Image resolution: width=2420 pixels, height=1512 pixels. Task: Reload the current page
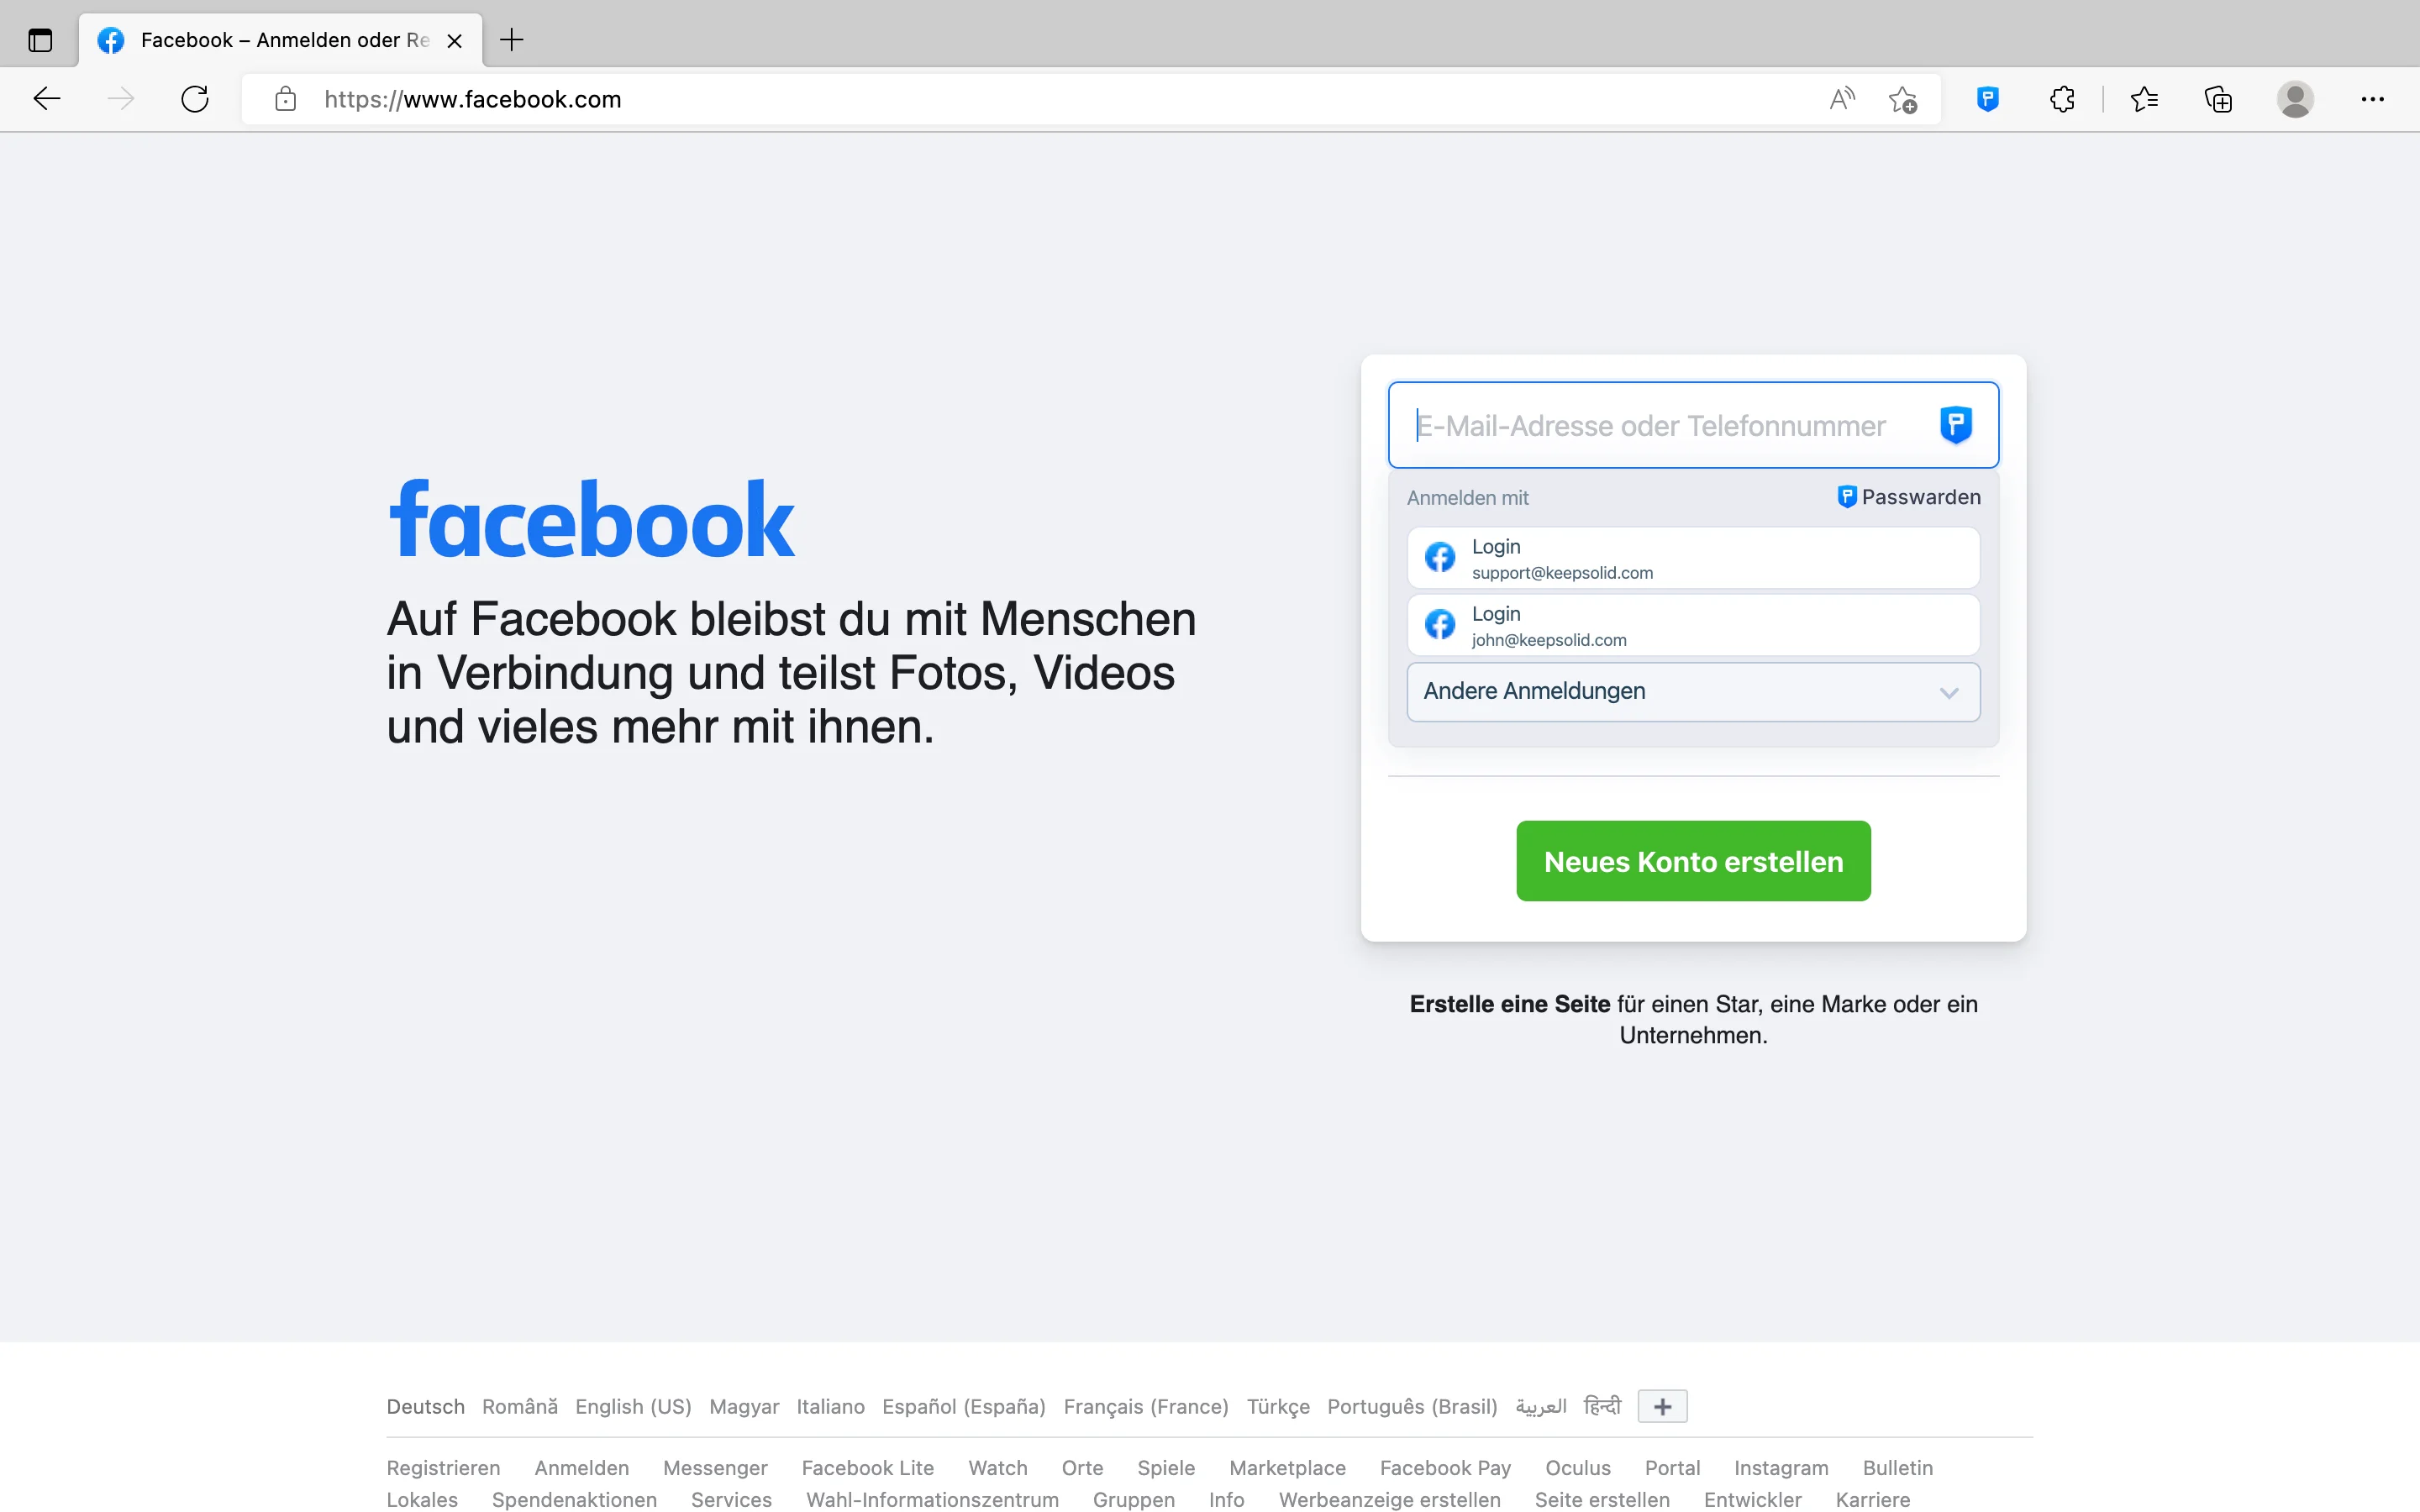(x=195, y=99)
